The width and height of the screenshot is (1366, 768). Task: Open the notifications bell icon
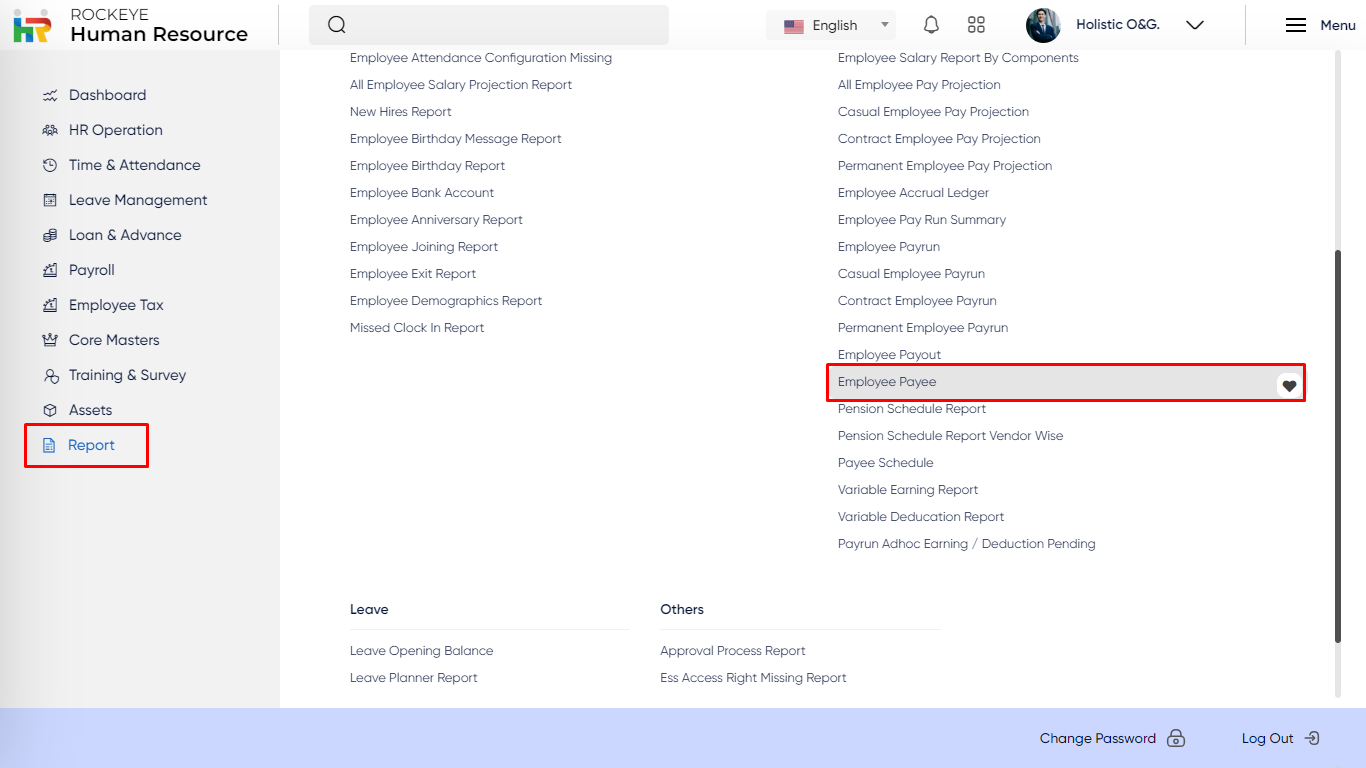[x=931, y=25]
